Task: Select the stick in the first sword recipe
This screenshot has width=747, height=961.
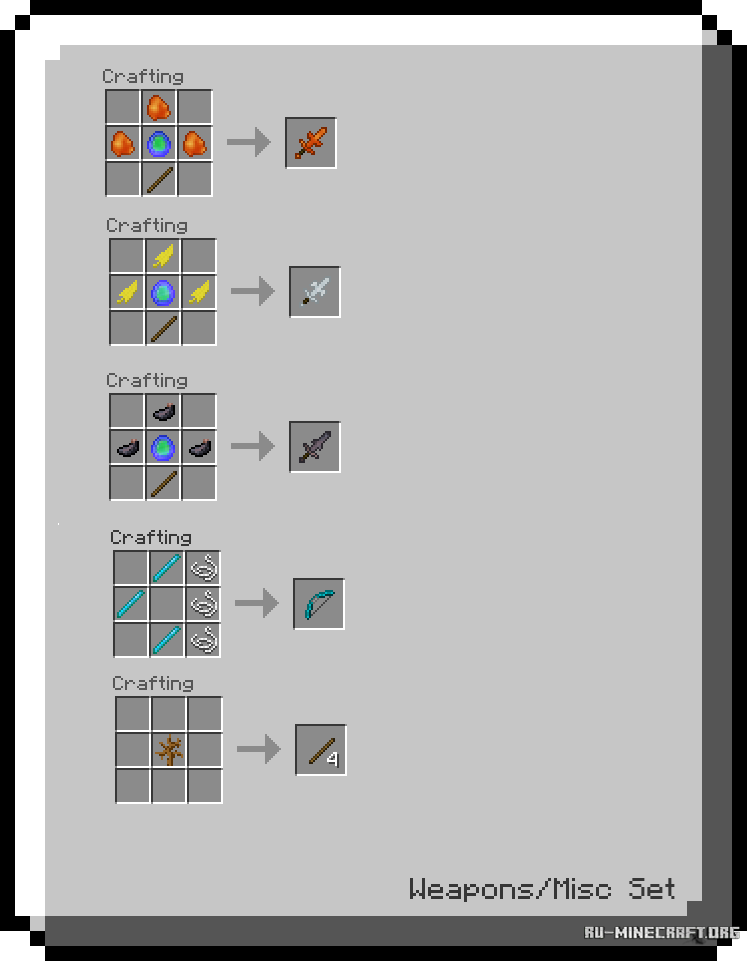Action: [x=159, y=180]
